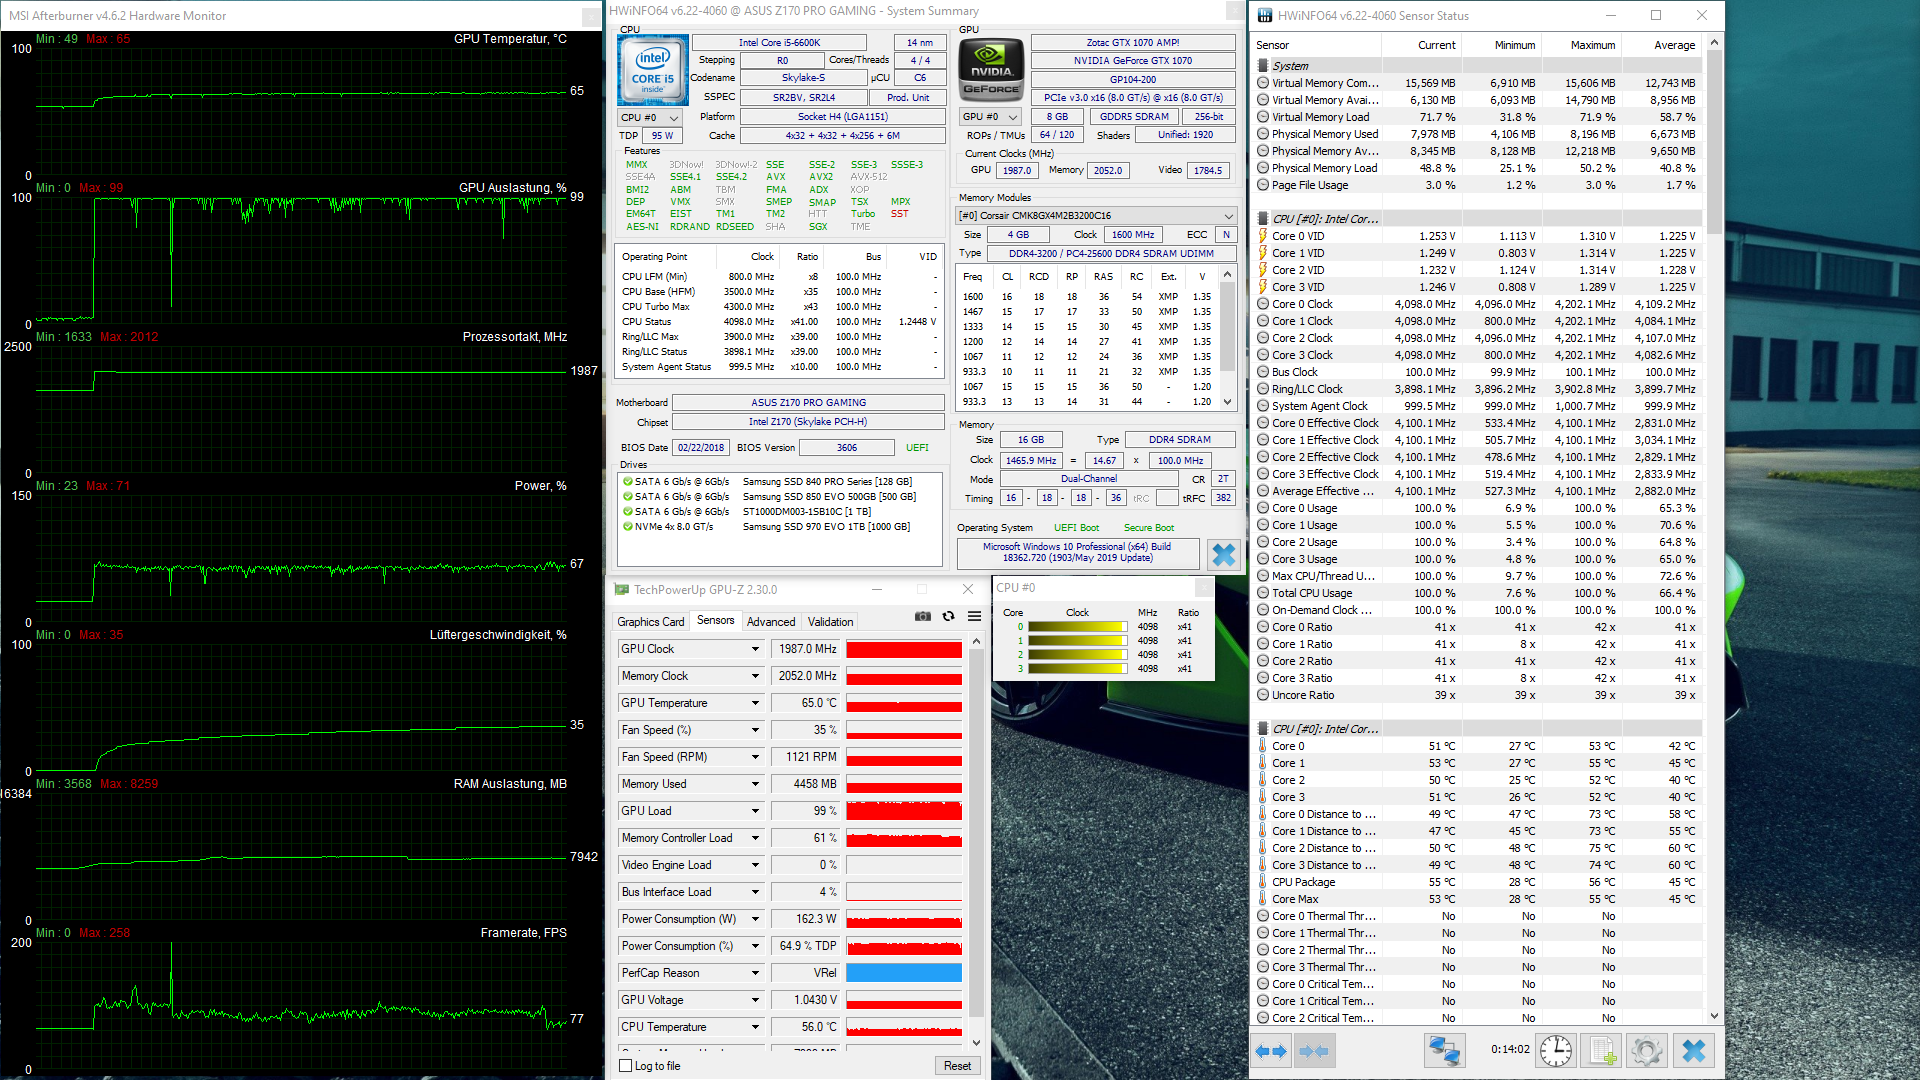This screenshot has height=1080, width=1920.
Task: Open GPU Temperature sensor dropdown
Action: point(755,703)
